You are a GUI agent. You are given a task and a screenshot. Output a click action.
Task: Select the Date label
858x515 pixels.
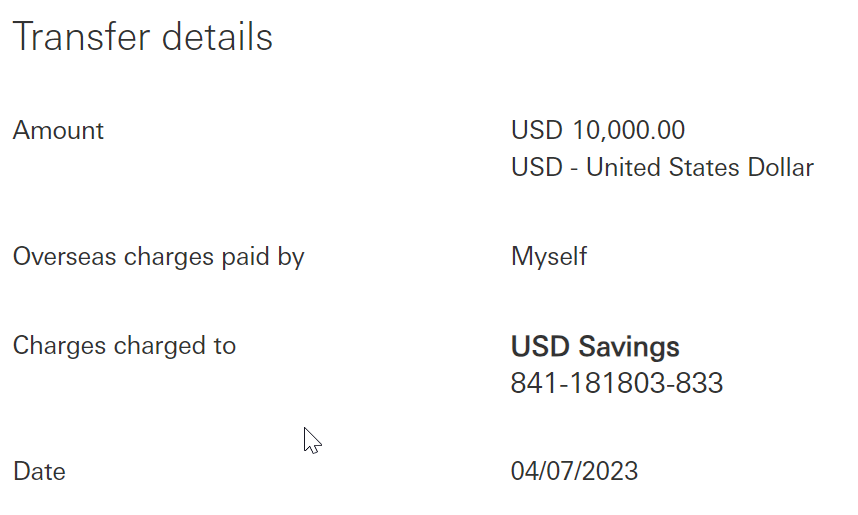coord(39,471)
